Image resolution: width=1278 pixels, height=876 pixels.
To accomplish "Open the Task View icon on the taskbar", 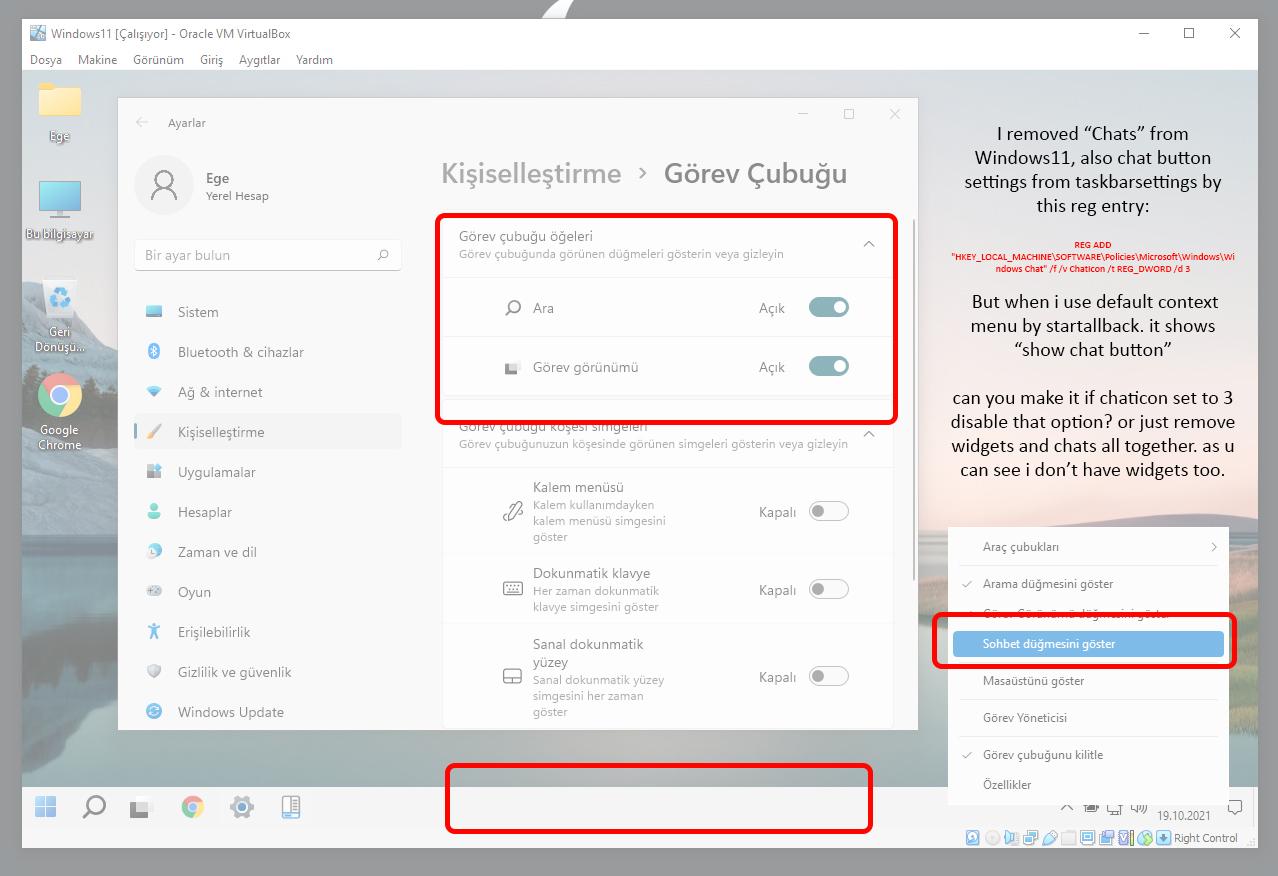I will point(140,808).
